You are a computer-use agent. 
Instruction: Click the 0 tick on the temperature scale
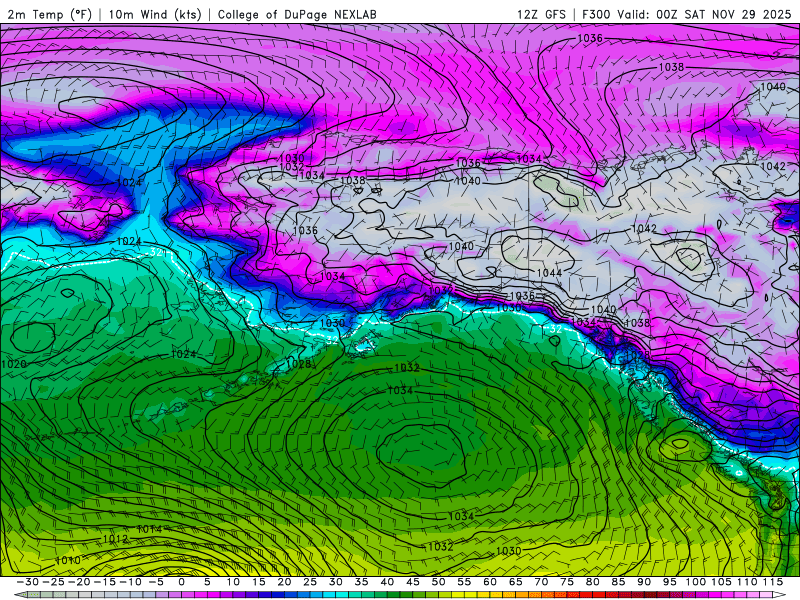[182, 582]
